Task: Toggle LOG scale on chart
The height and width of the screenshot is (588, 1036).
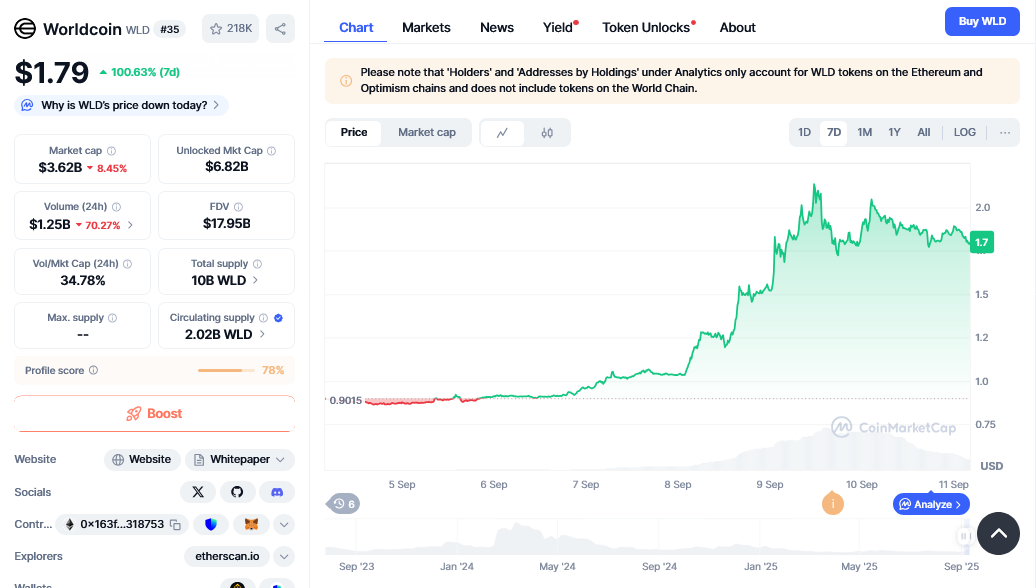Action: click(965, 132)
